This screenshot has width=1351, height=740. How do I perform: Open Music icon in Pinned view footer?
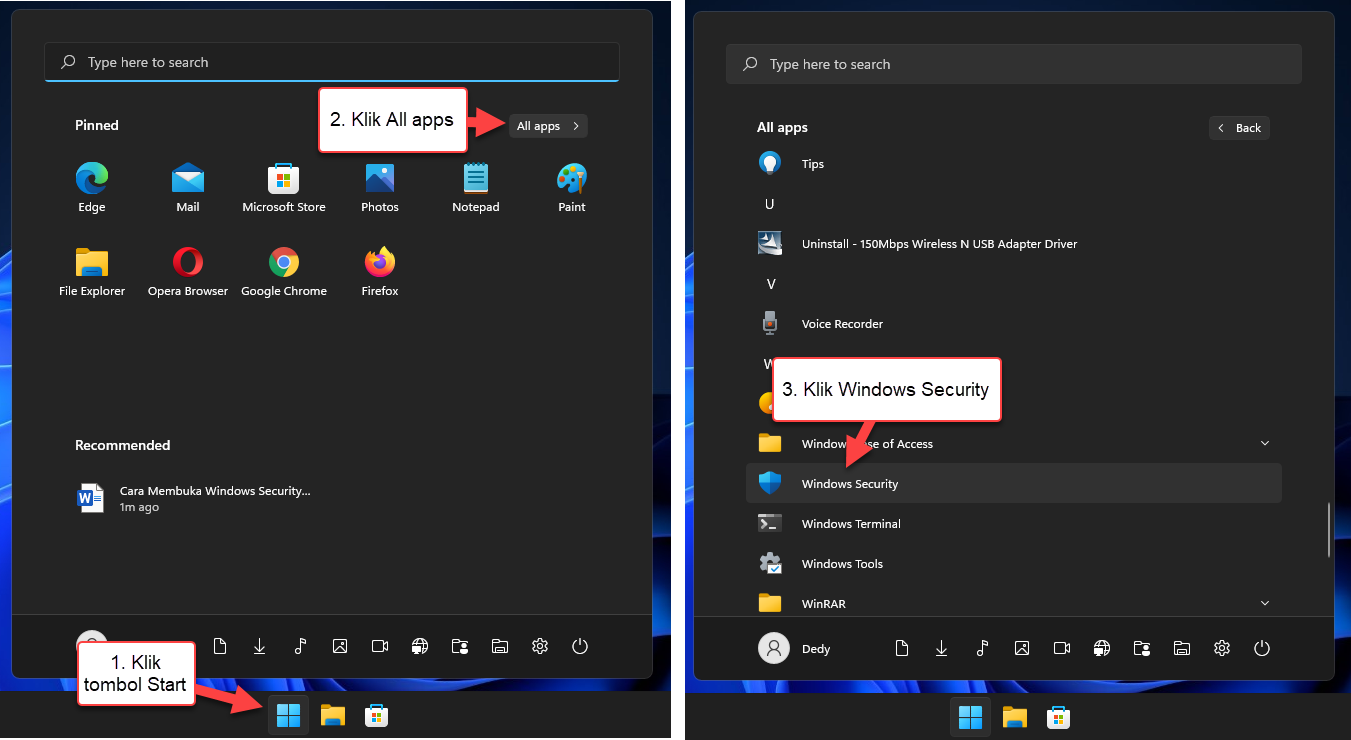click(x=300, y=646)
